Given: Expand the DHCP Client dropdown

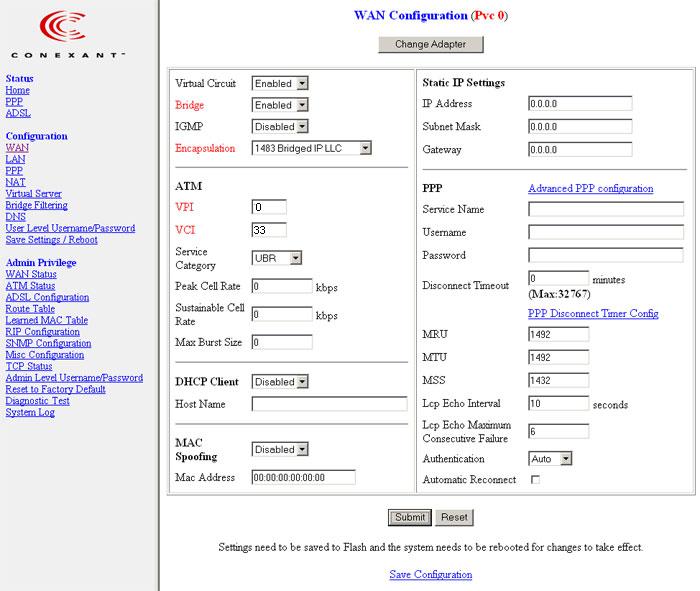Looking at the screenshot, I should [280, 382].
